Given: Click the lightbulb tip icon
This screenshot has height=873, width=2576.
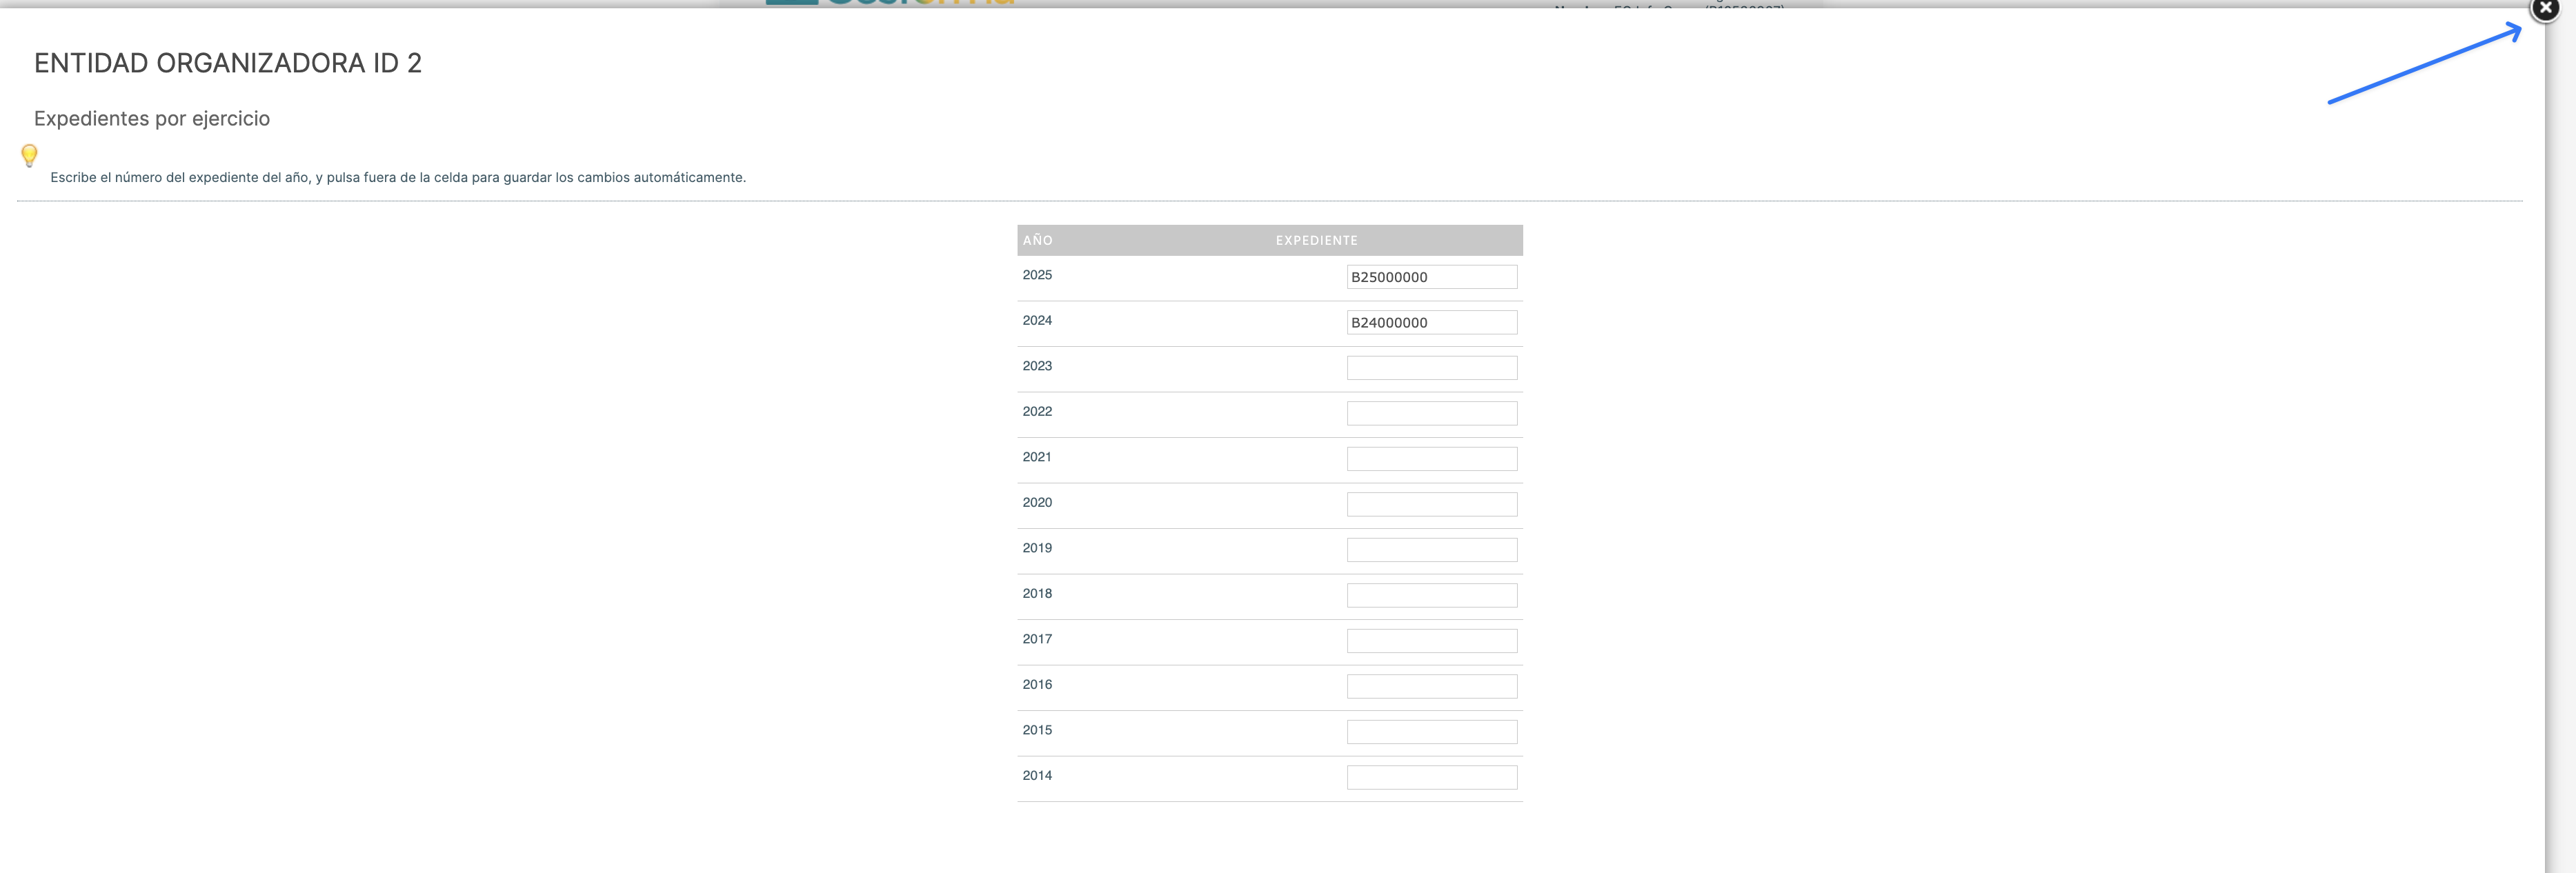Looking at the screenshot, I should coord(29,155).
